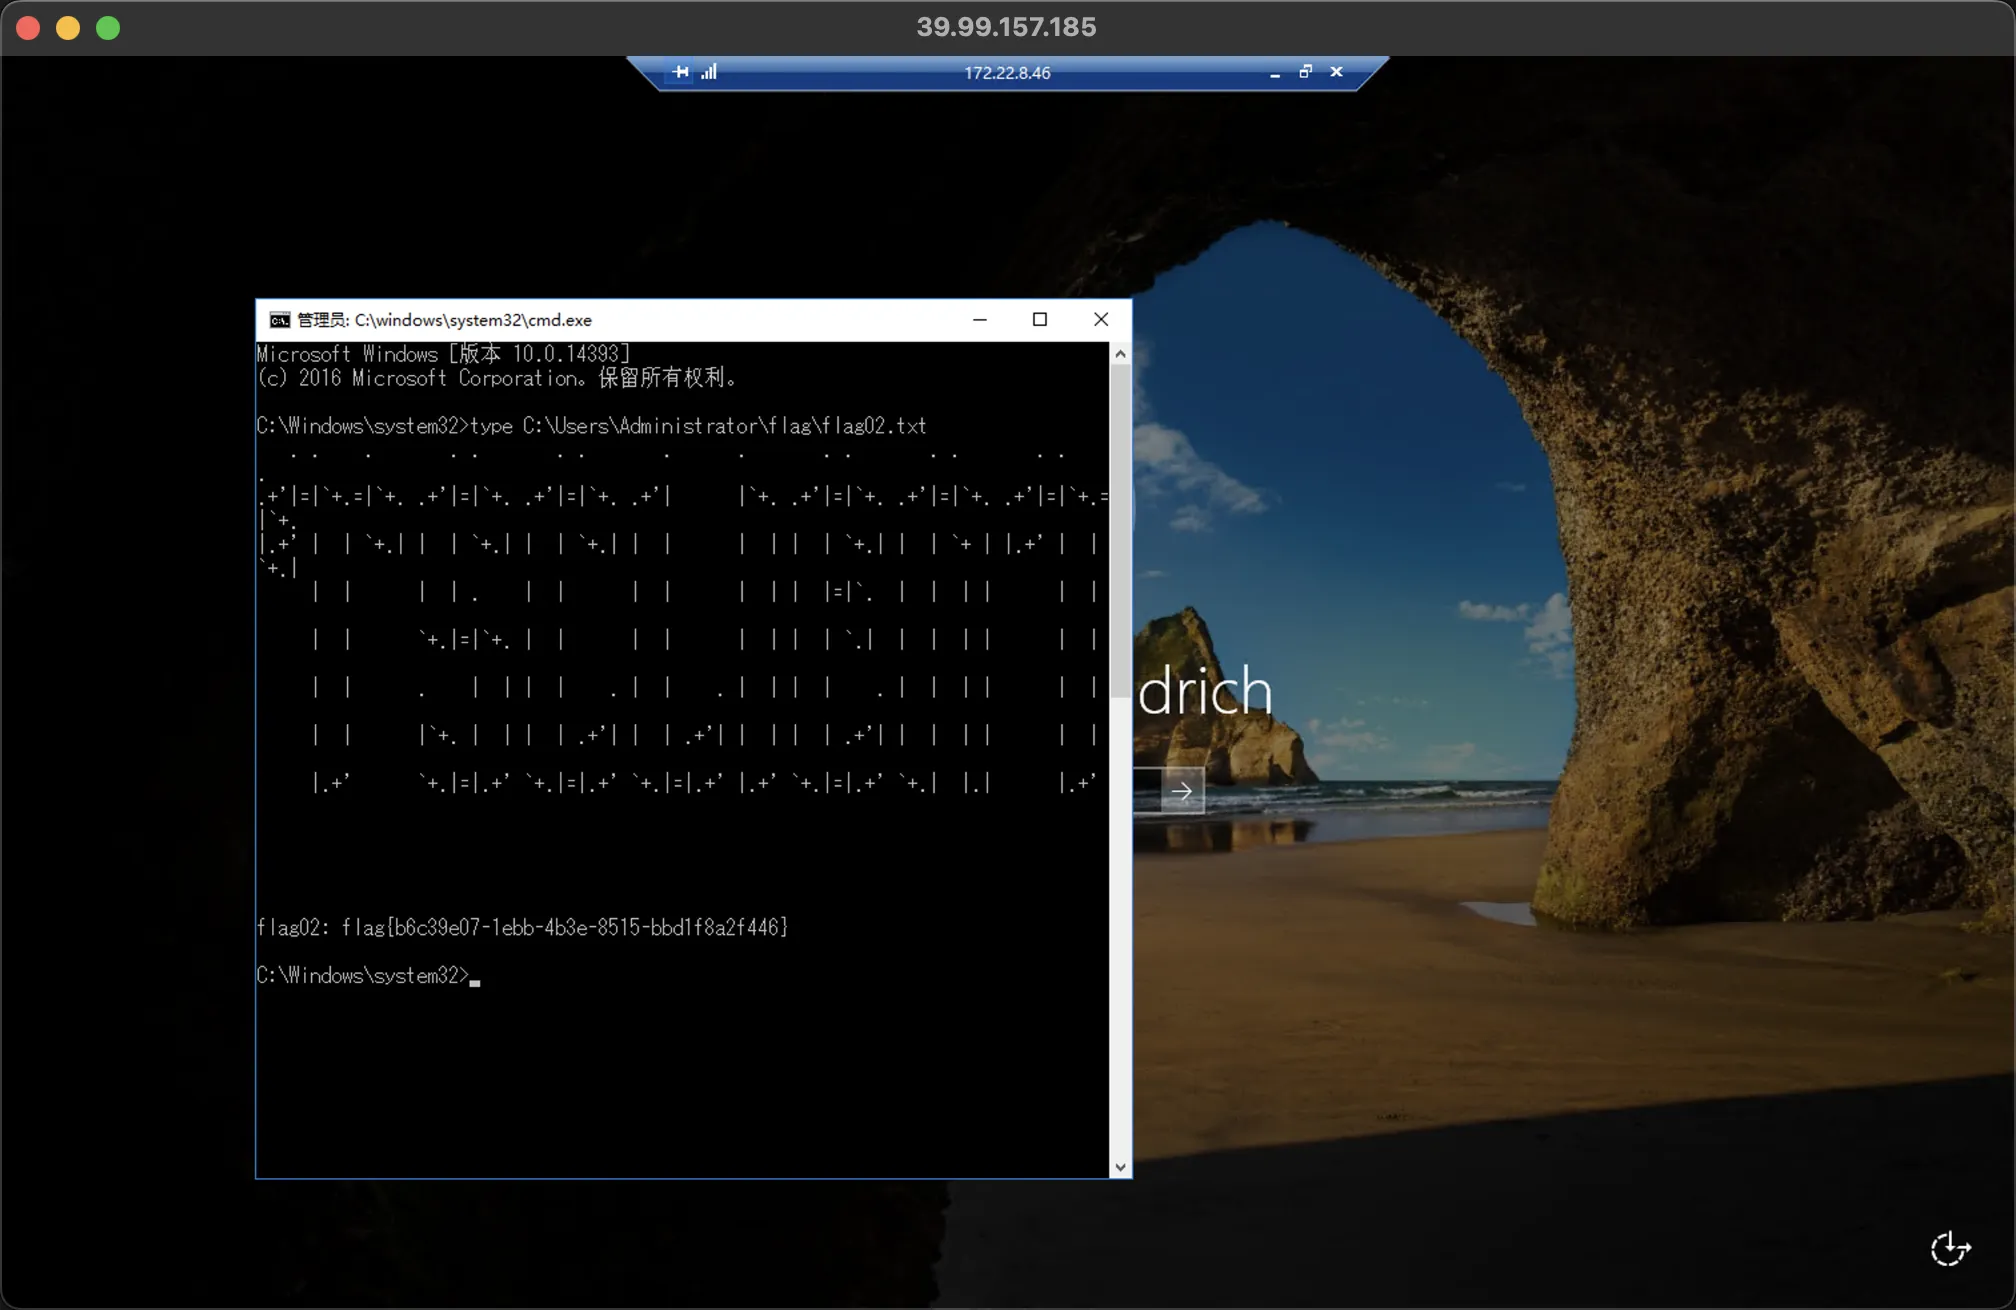Disconnect the remote session via connection bar X
The height and width of the screenshot is (1310, 2016).
tap(1336, 72)
